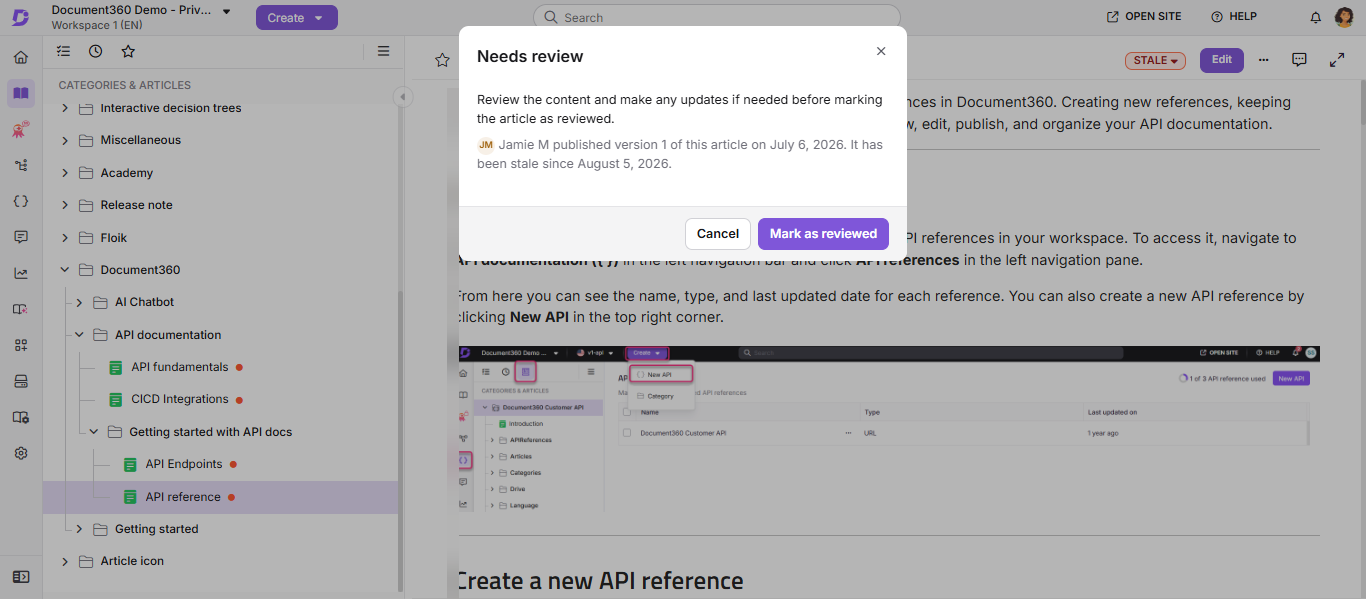Collapse the left navigation pane handle
The image size is (1366, 599).
pyautogui.click(x=402, y=97)
